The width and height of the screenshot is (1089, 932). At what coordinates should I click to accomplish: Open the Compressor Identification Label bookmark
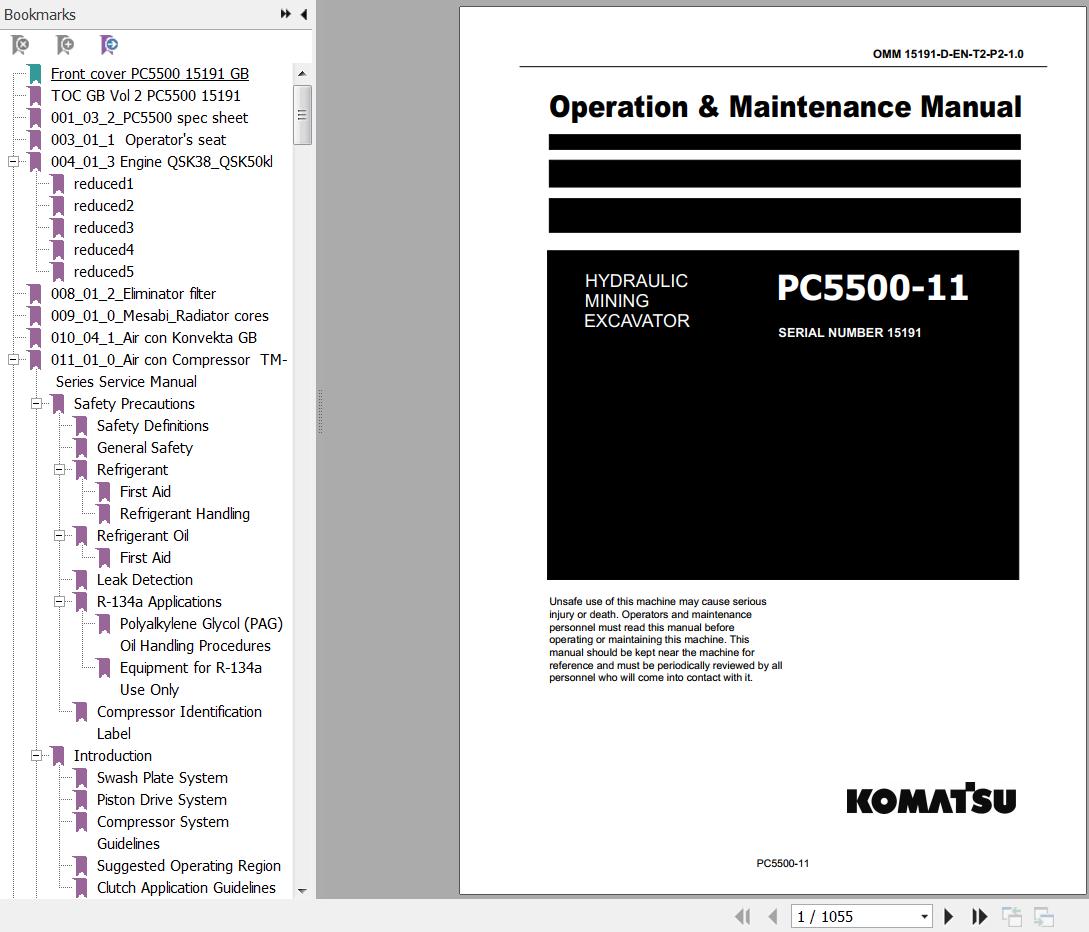click(179, 722)
